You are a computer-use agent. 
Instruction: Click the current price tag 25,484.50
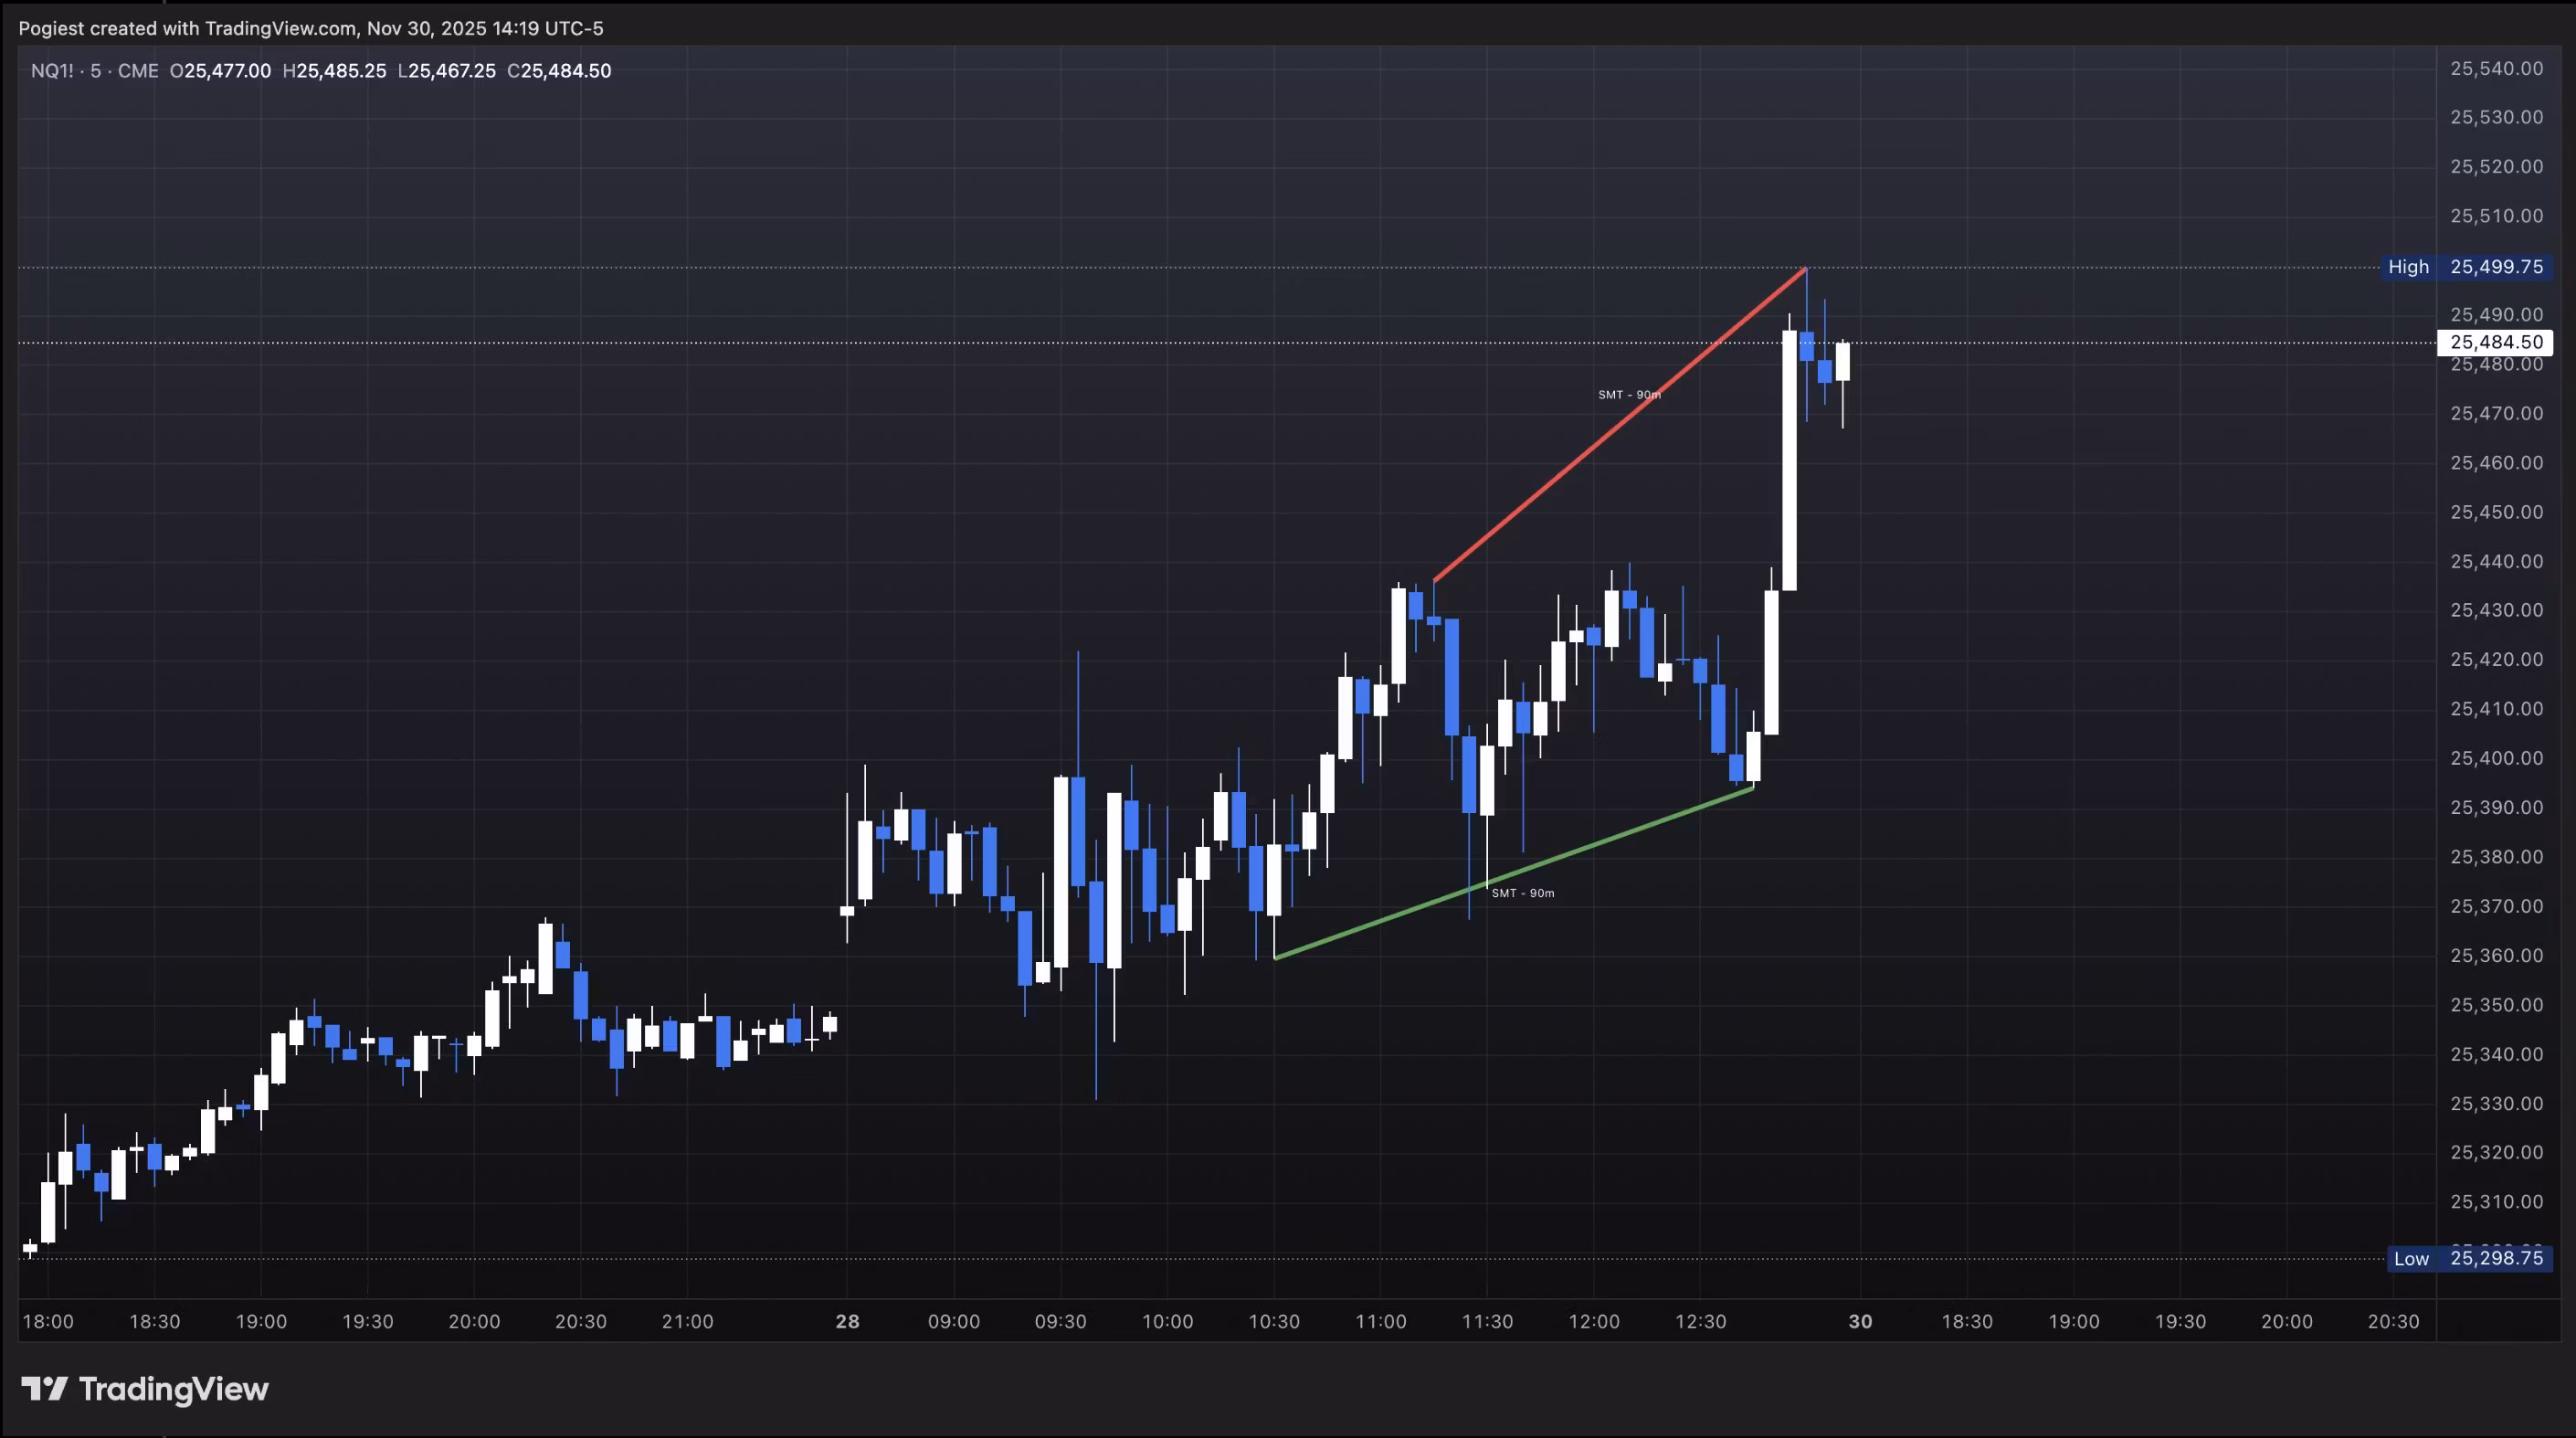pyautogui.click(x=2496, y=342)
